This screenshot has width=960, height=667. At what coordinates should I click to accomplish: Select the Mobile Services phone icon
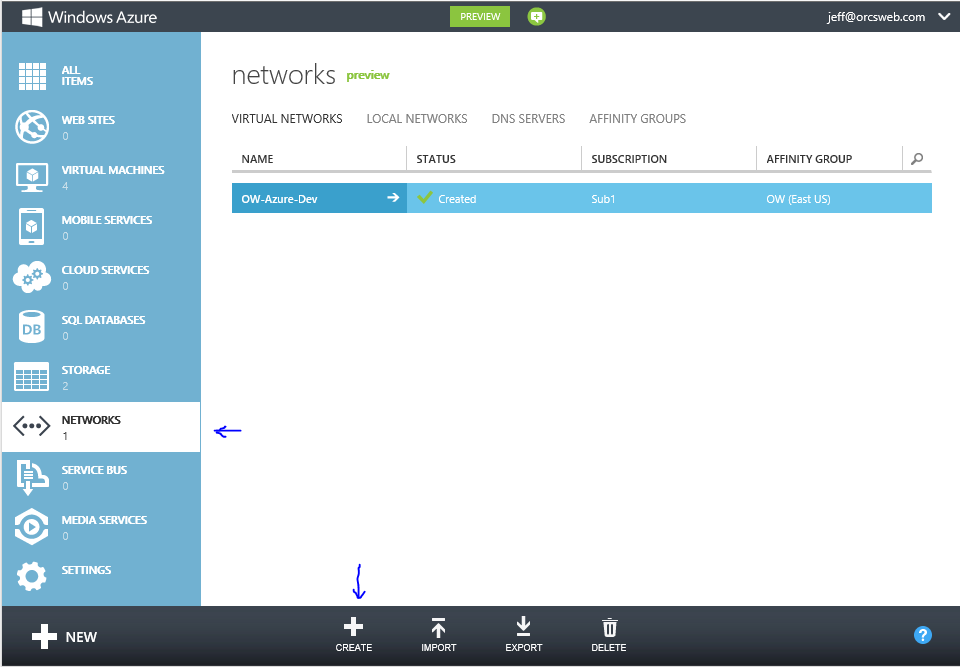point(32,227)
